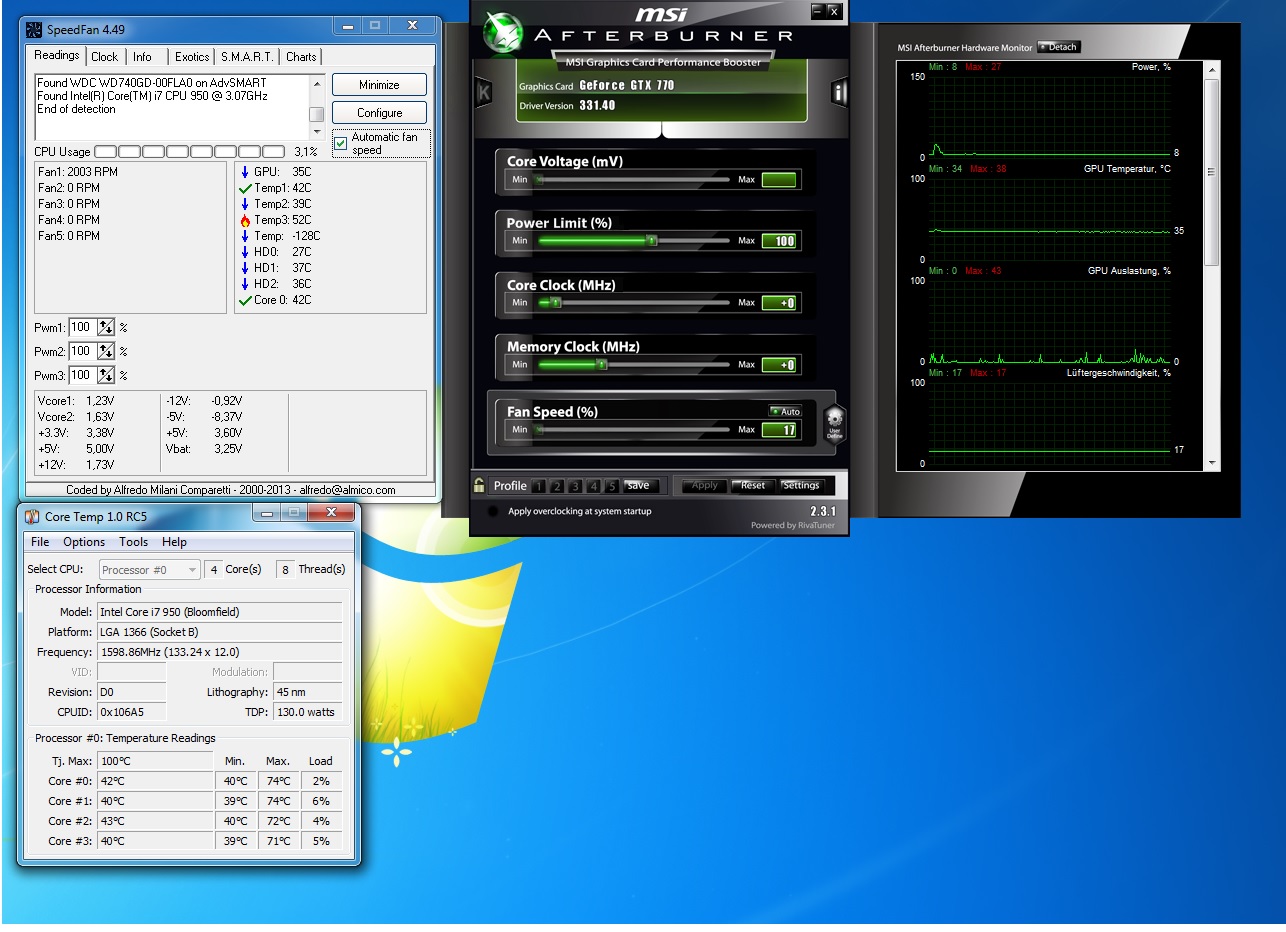Viewport: 1286px width, 932px height.
Task: Click the flame icon beside Temp3
Action: point(245,220)
